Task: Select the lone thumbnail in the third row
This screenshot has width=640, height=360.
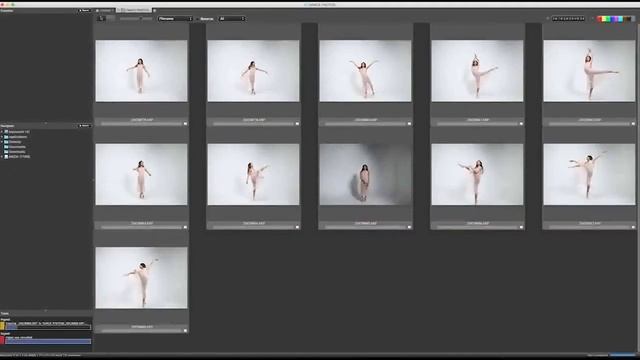Action: point(141,278)
